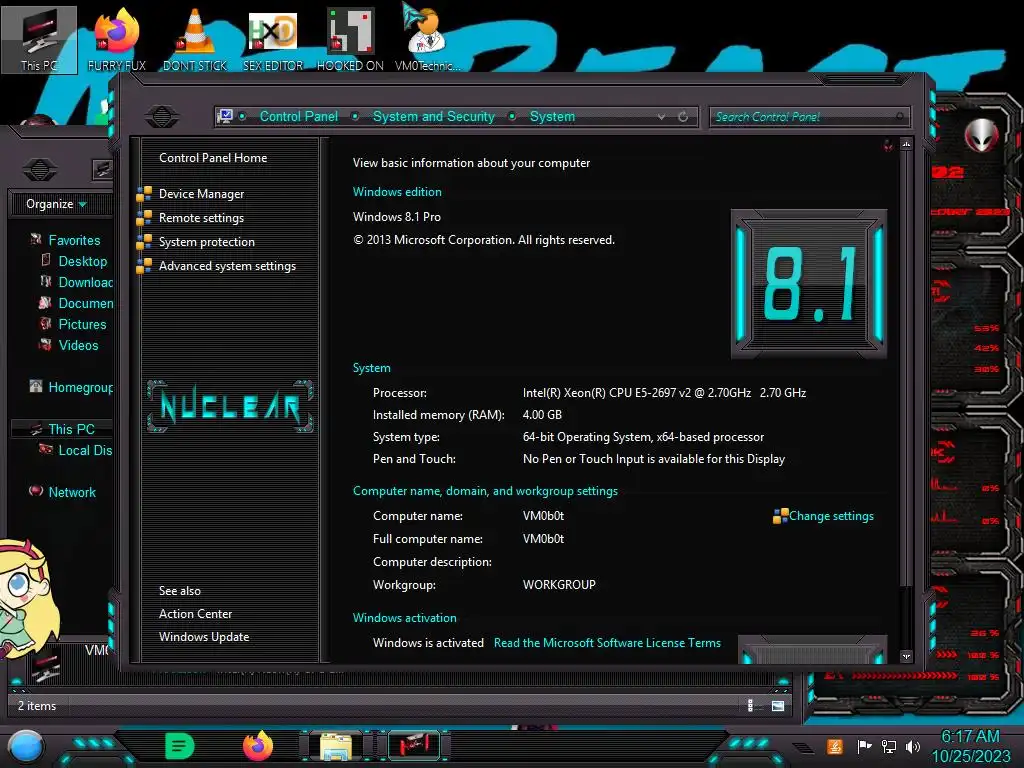
Task: Click the shield icon next to System protection
Action: (144, 242)
